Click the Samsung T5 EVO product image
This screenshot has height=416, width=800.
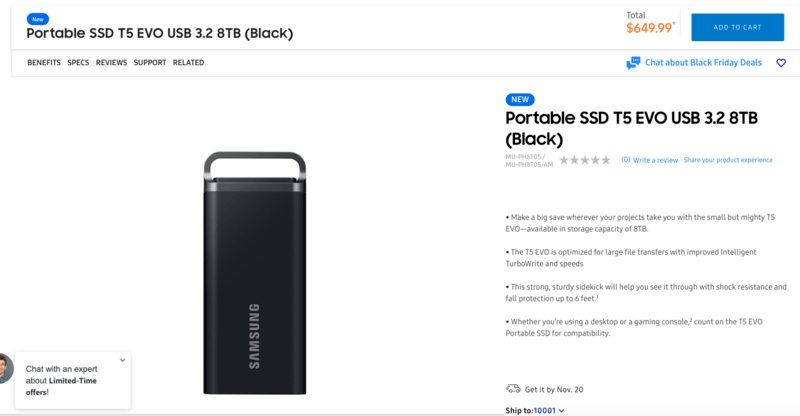(255, 273)
